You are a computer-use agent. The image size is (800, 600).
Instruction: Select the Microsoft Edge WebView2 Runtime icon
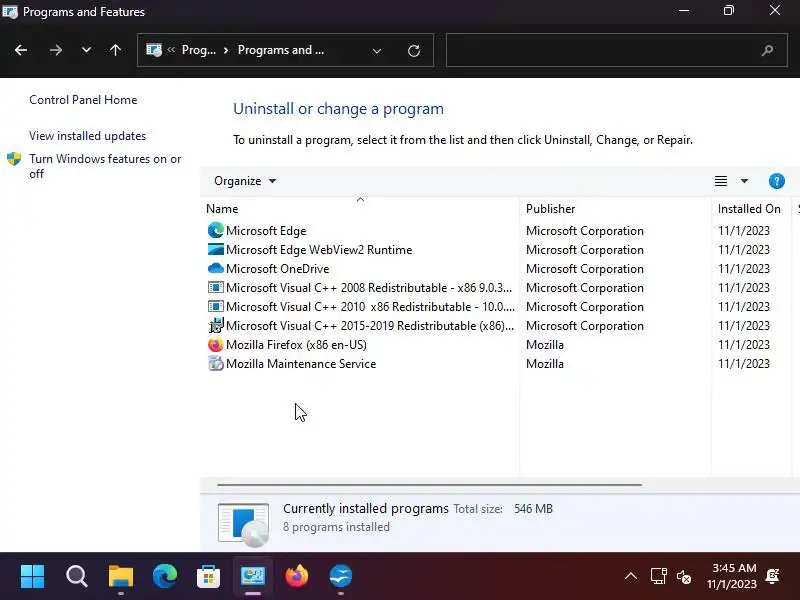[216, 249]
